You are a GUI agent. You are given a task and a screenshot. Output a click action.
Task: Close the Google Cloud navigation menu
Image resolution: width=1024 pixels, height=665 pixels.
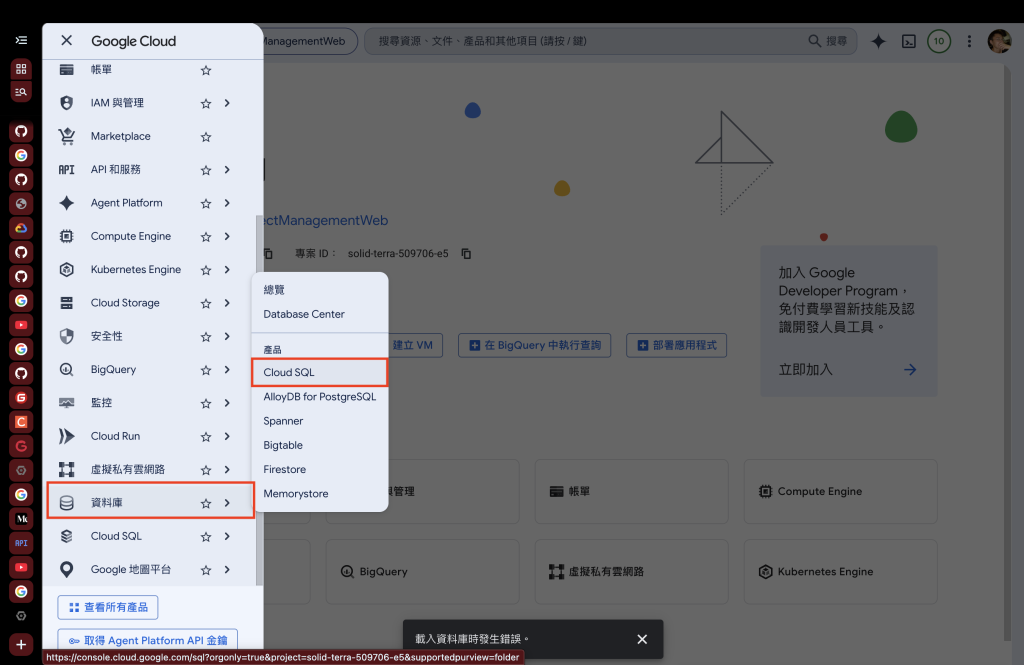(x=67, y=41)
